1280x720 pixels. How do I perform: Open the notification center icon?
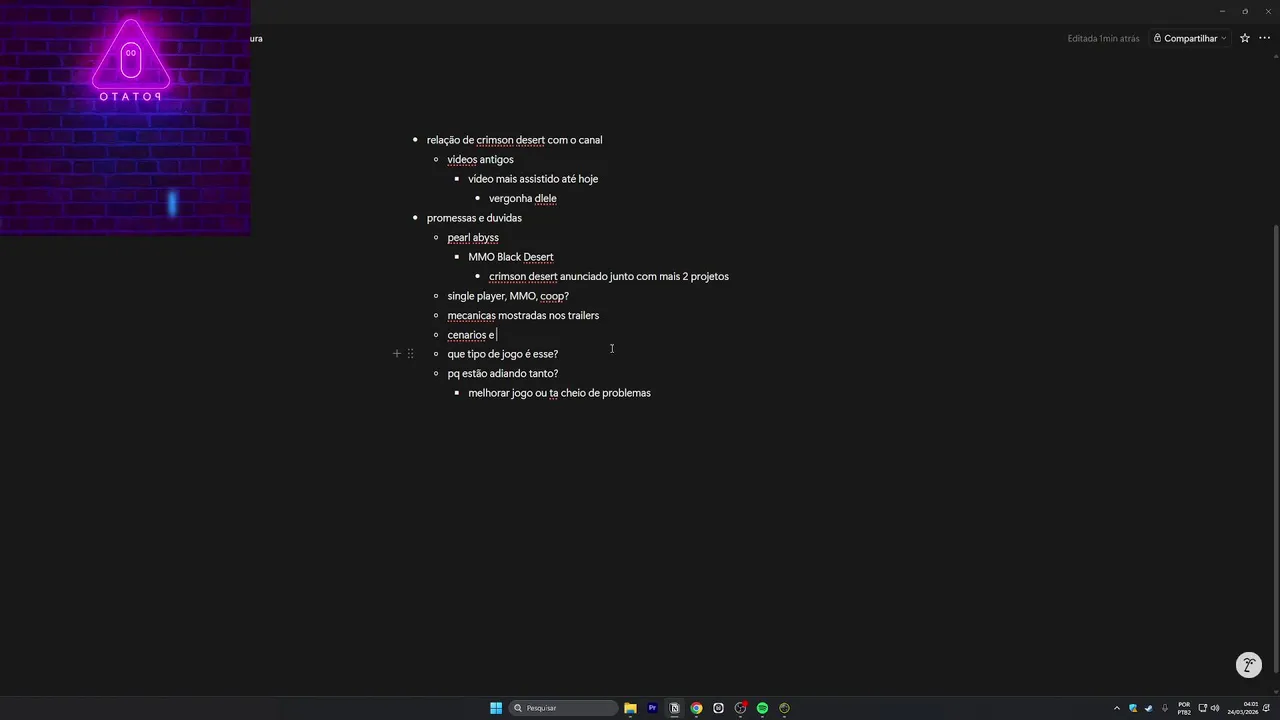click(1266, 708)
